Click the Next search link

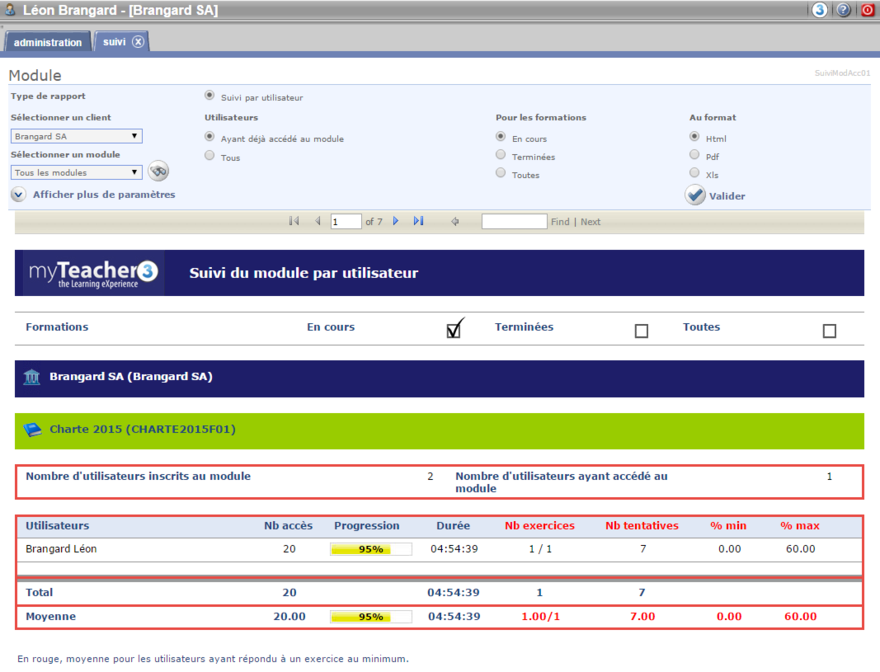coord(591,222)
